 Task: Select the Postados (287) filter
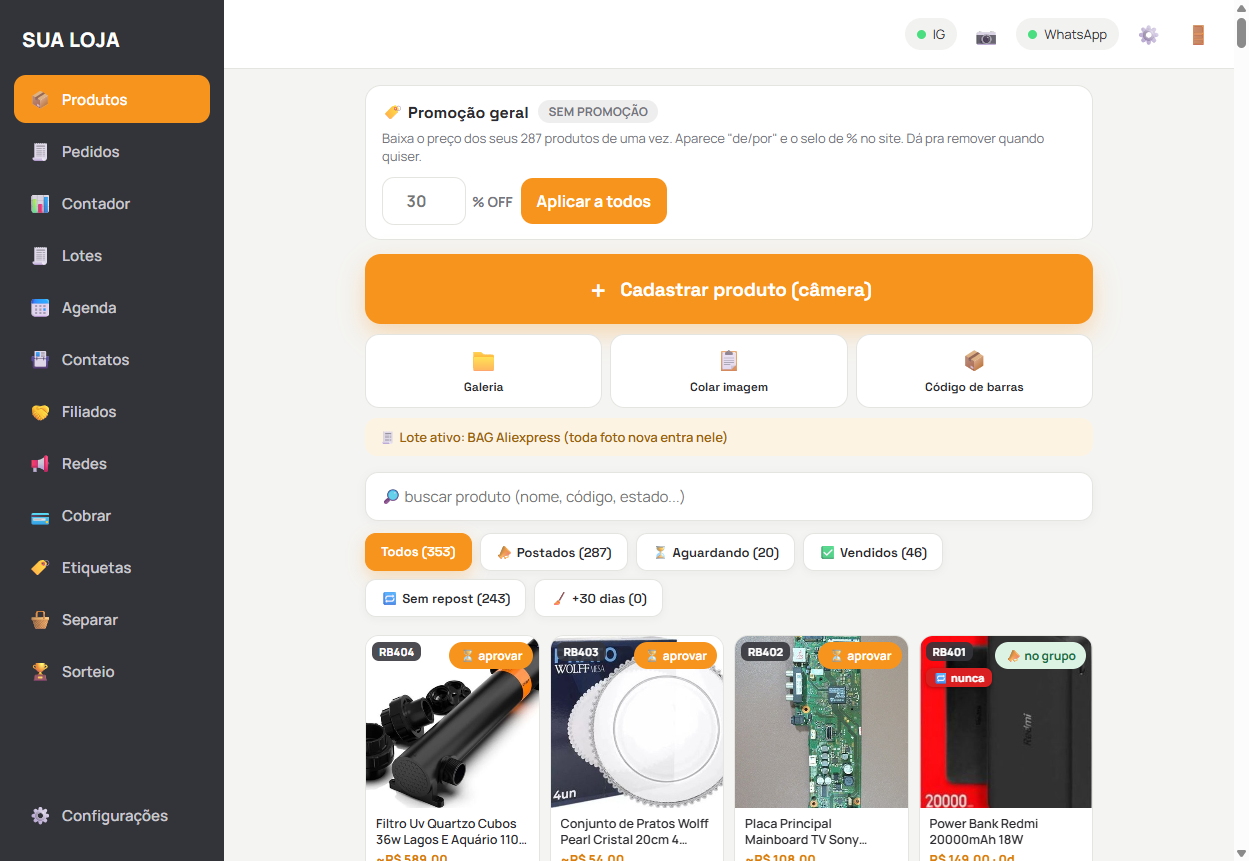tap(554, 552)
